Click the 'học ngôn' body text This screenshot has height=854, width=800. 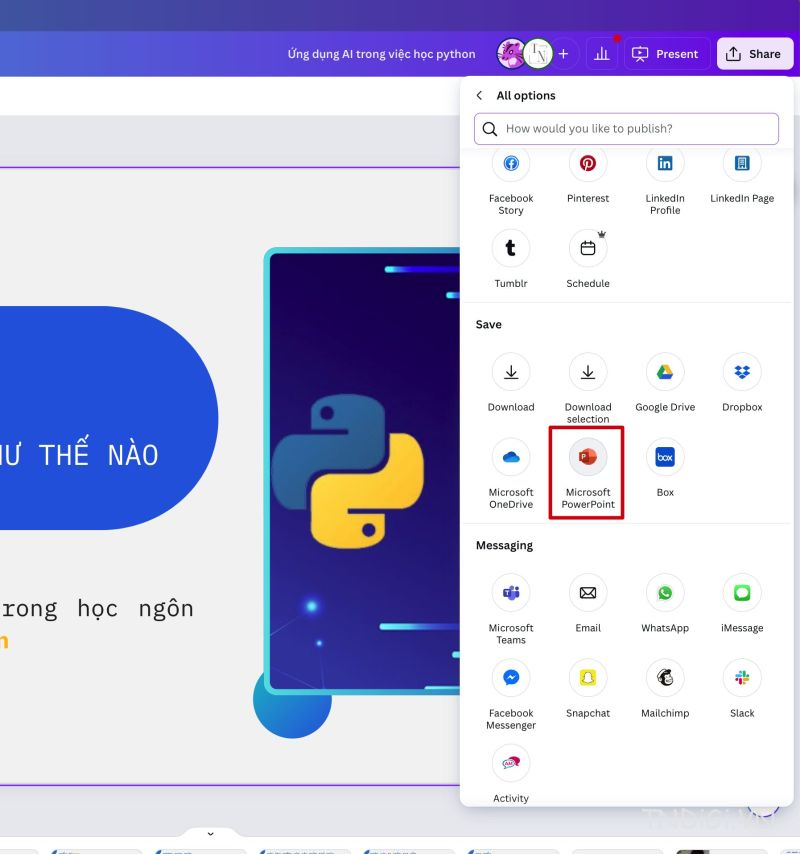click(x=136, y=609)
